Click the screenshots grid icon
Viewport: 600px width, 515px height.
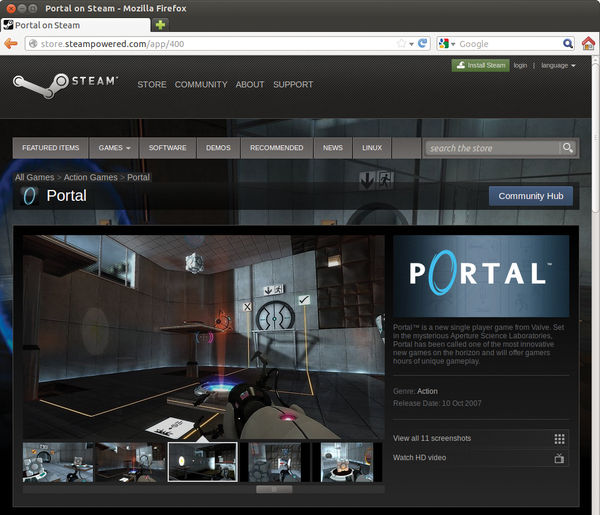point(559,439)
